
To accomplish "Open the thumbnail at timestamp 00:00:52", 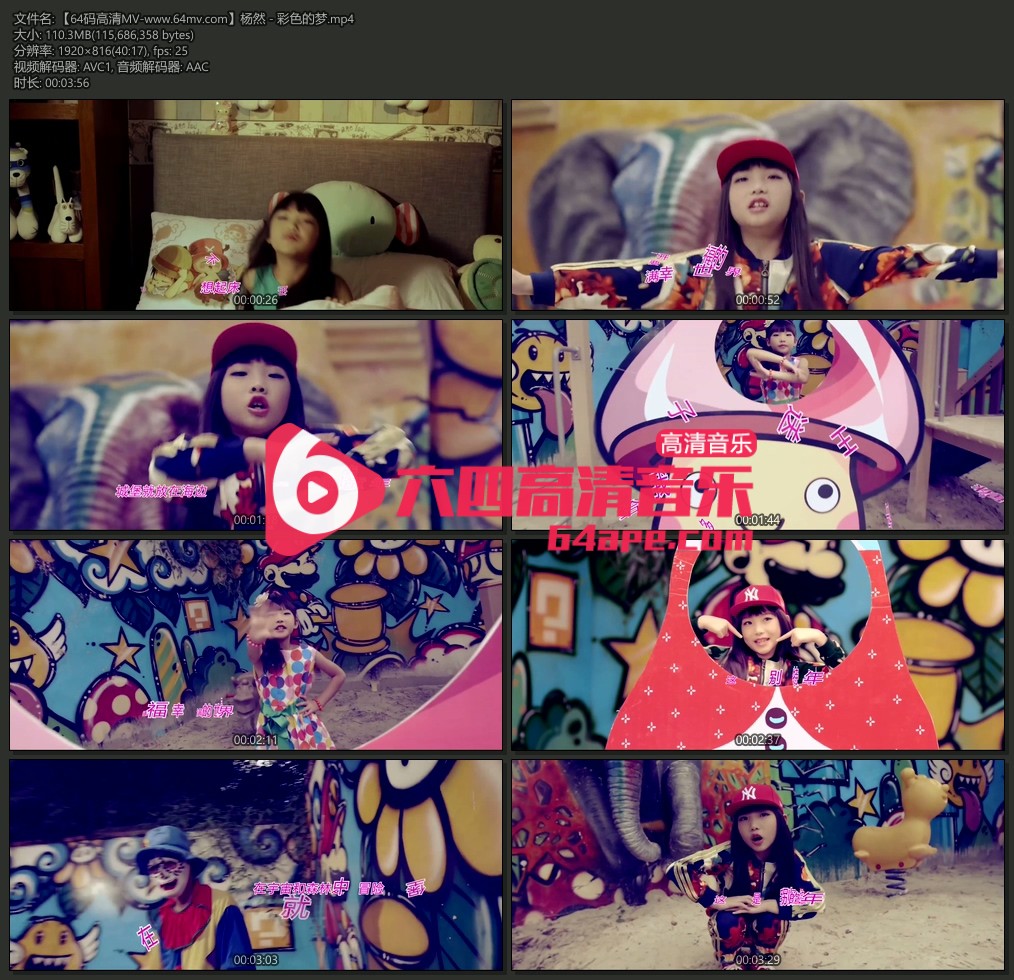I will [757, 205].
